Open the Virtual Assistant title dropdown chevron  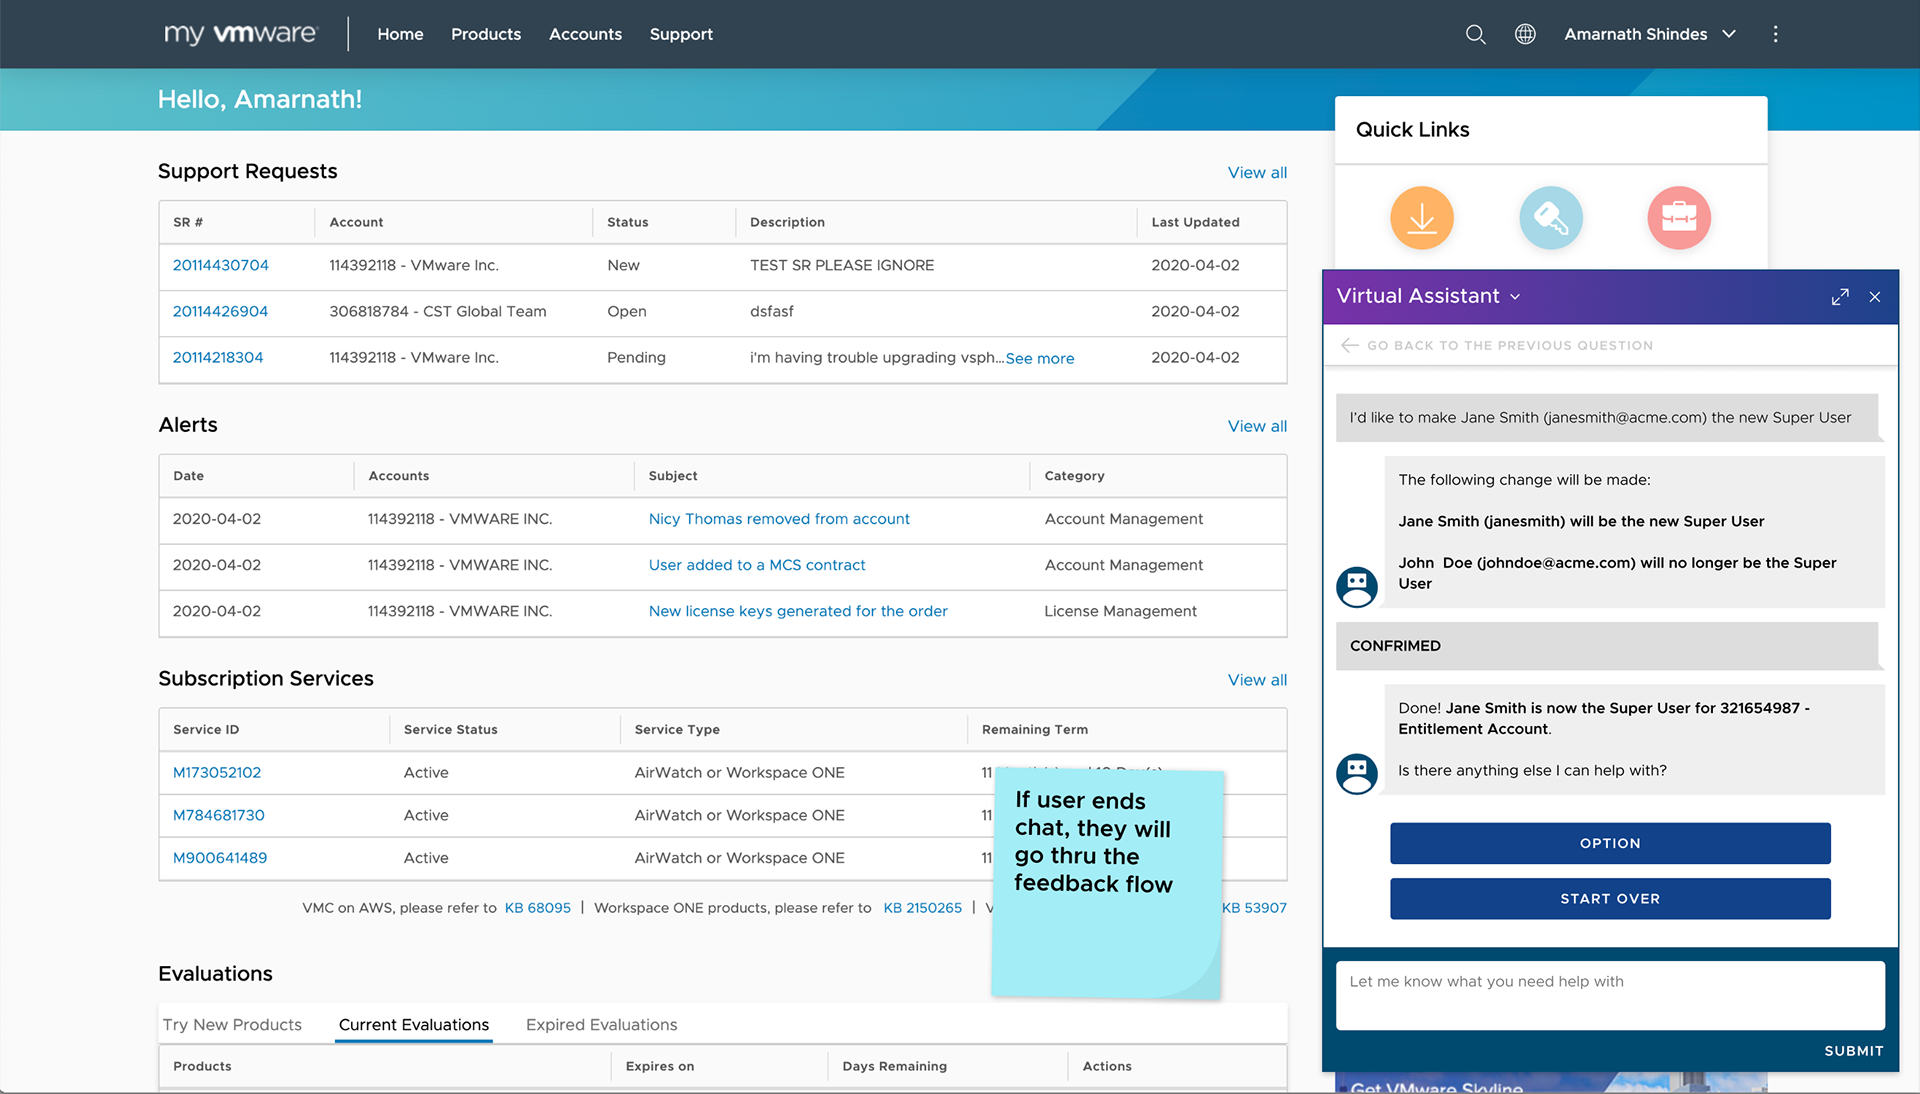pos(1515,297)
